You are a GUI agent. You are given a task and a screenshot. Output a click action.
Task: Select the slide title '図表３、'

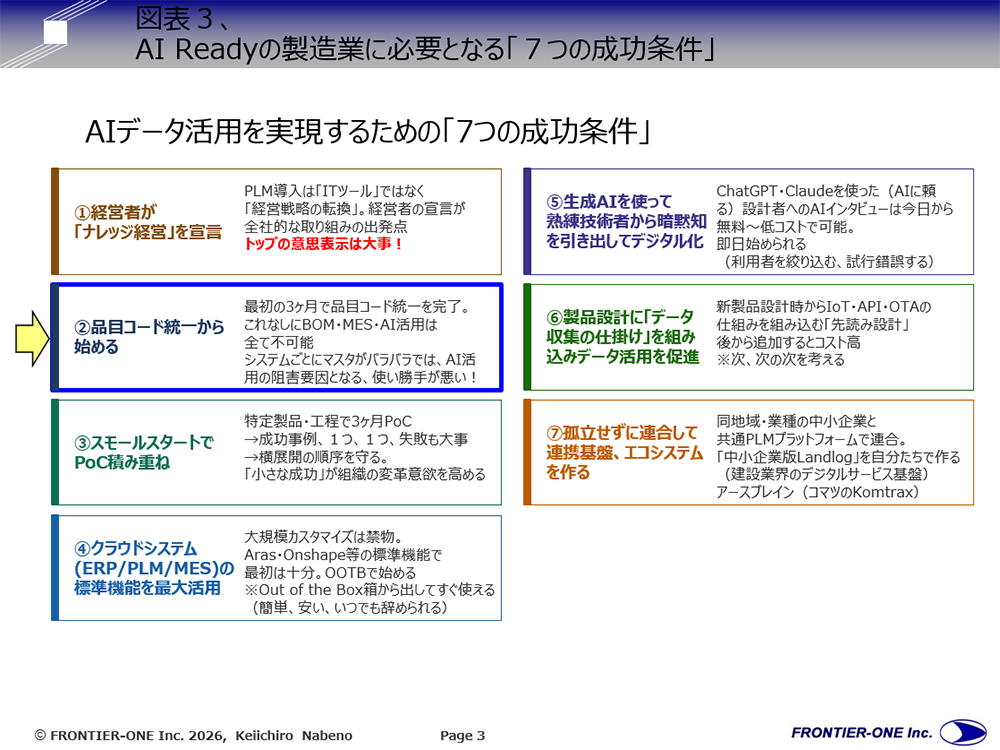point(183,18)
